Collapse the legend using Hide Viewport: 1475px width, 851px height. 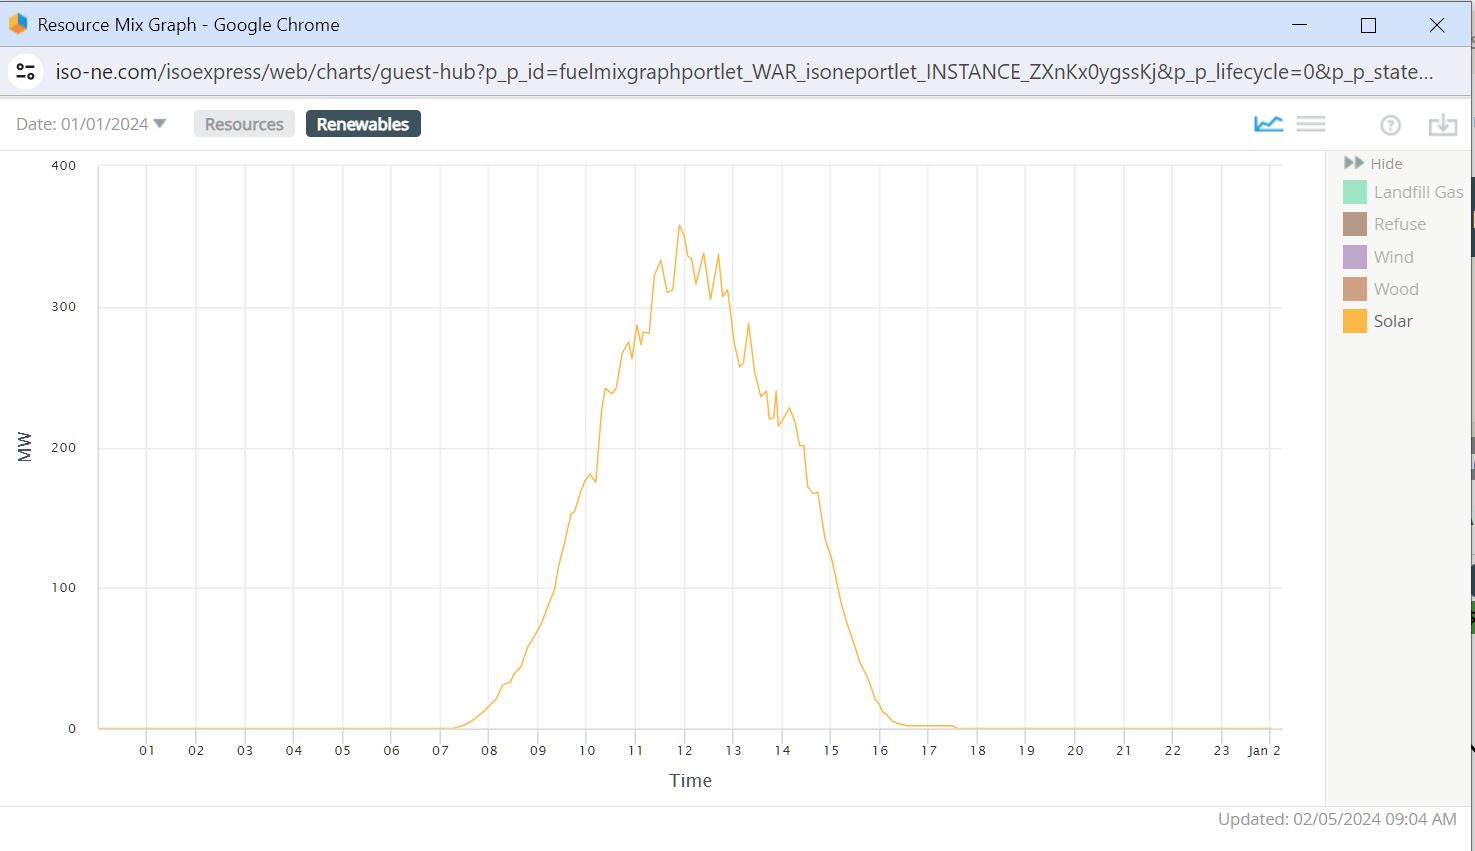pyautogui.click(x=1386, y=164)
